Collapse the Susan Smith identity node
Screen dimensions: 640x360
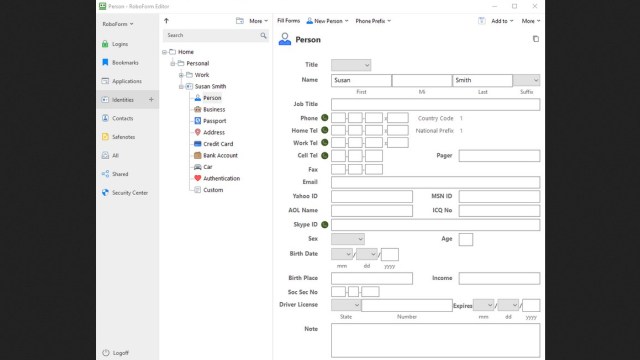tap(181, 87)
